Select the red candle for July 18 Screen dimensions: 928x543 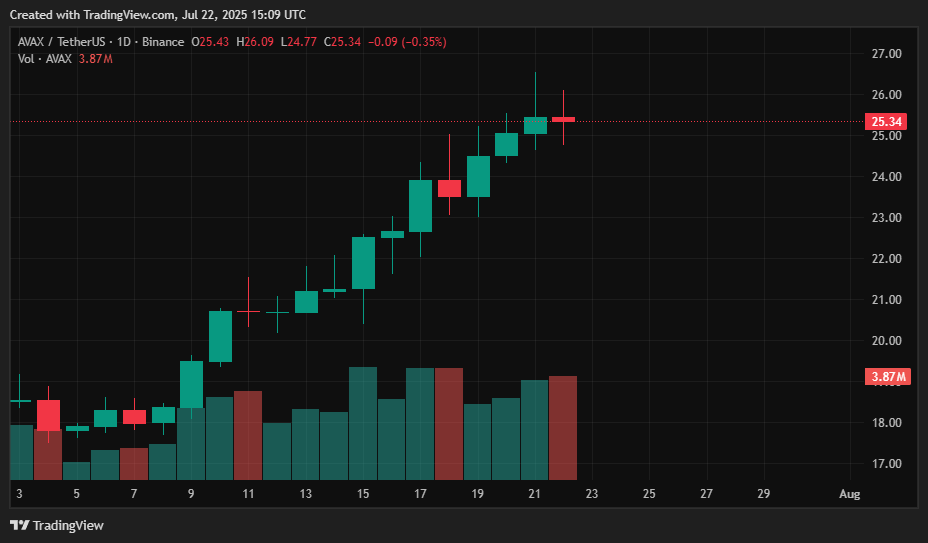coord(449,188)
